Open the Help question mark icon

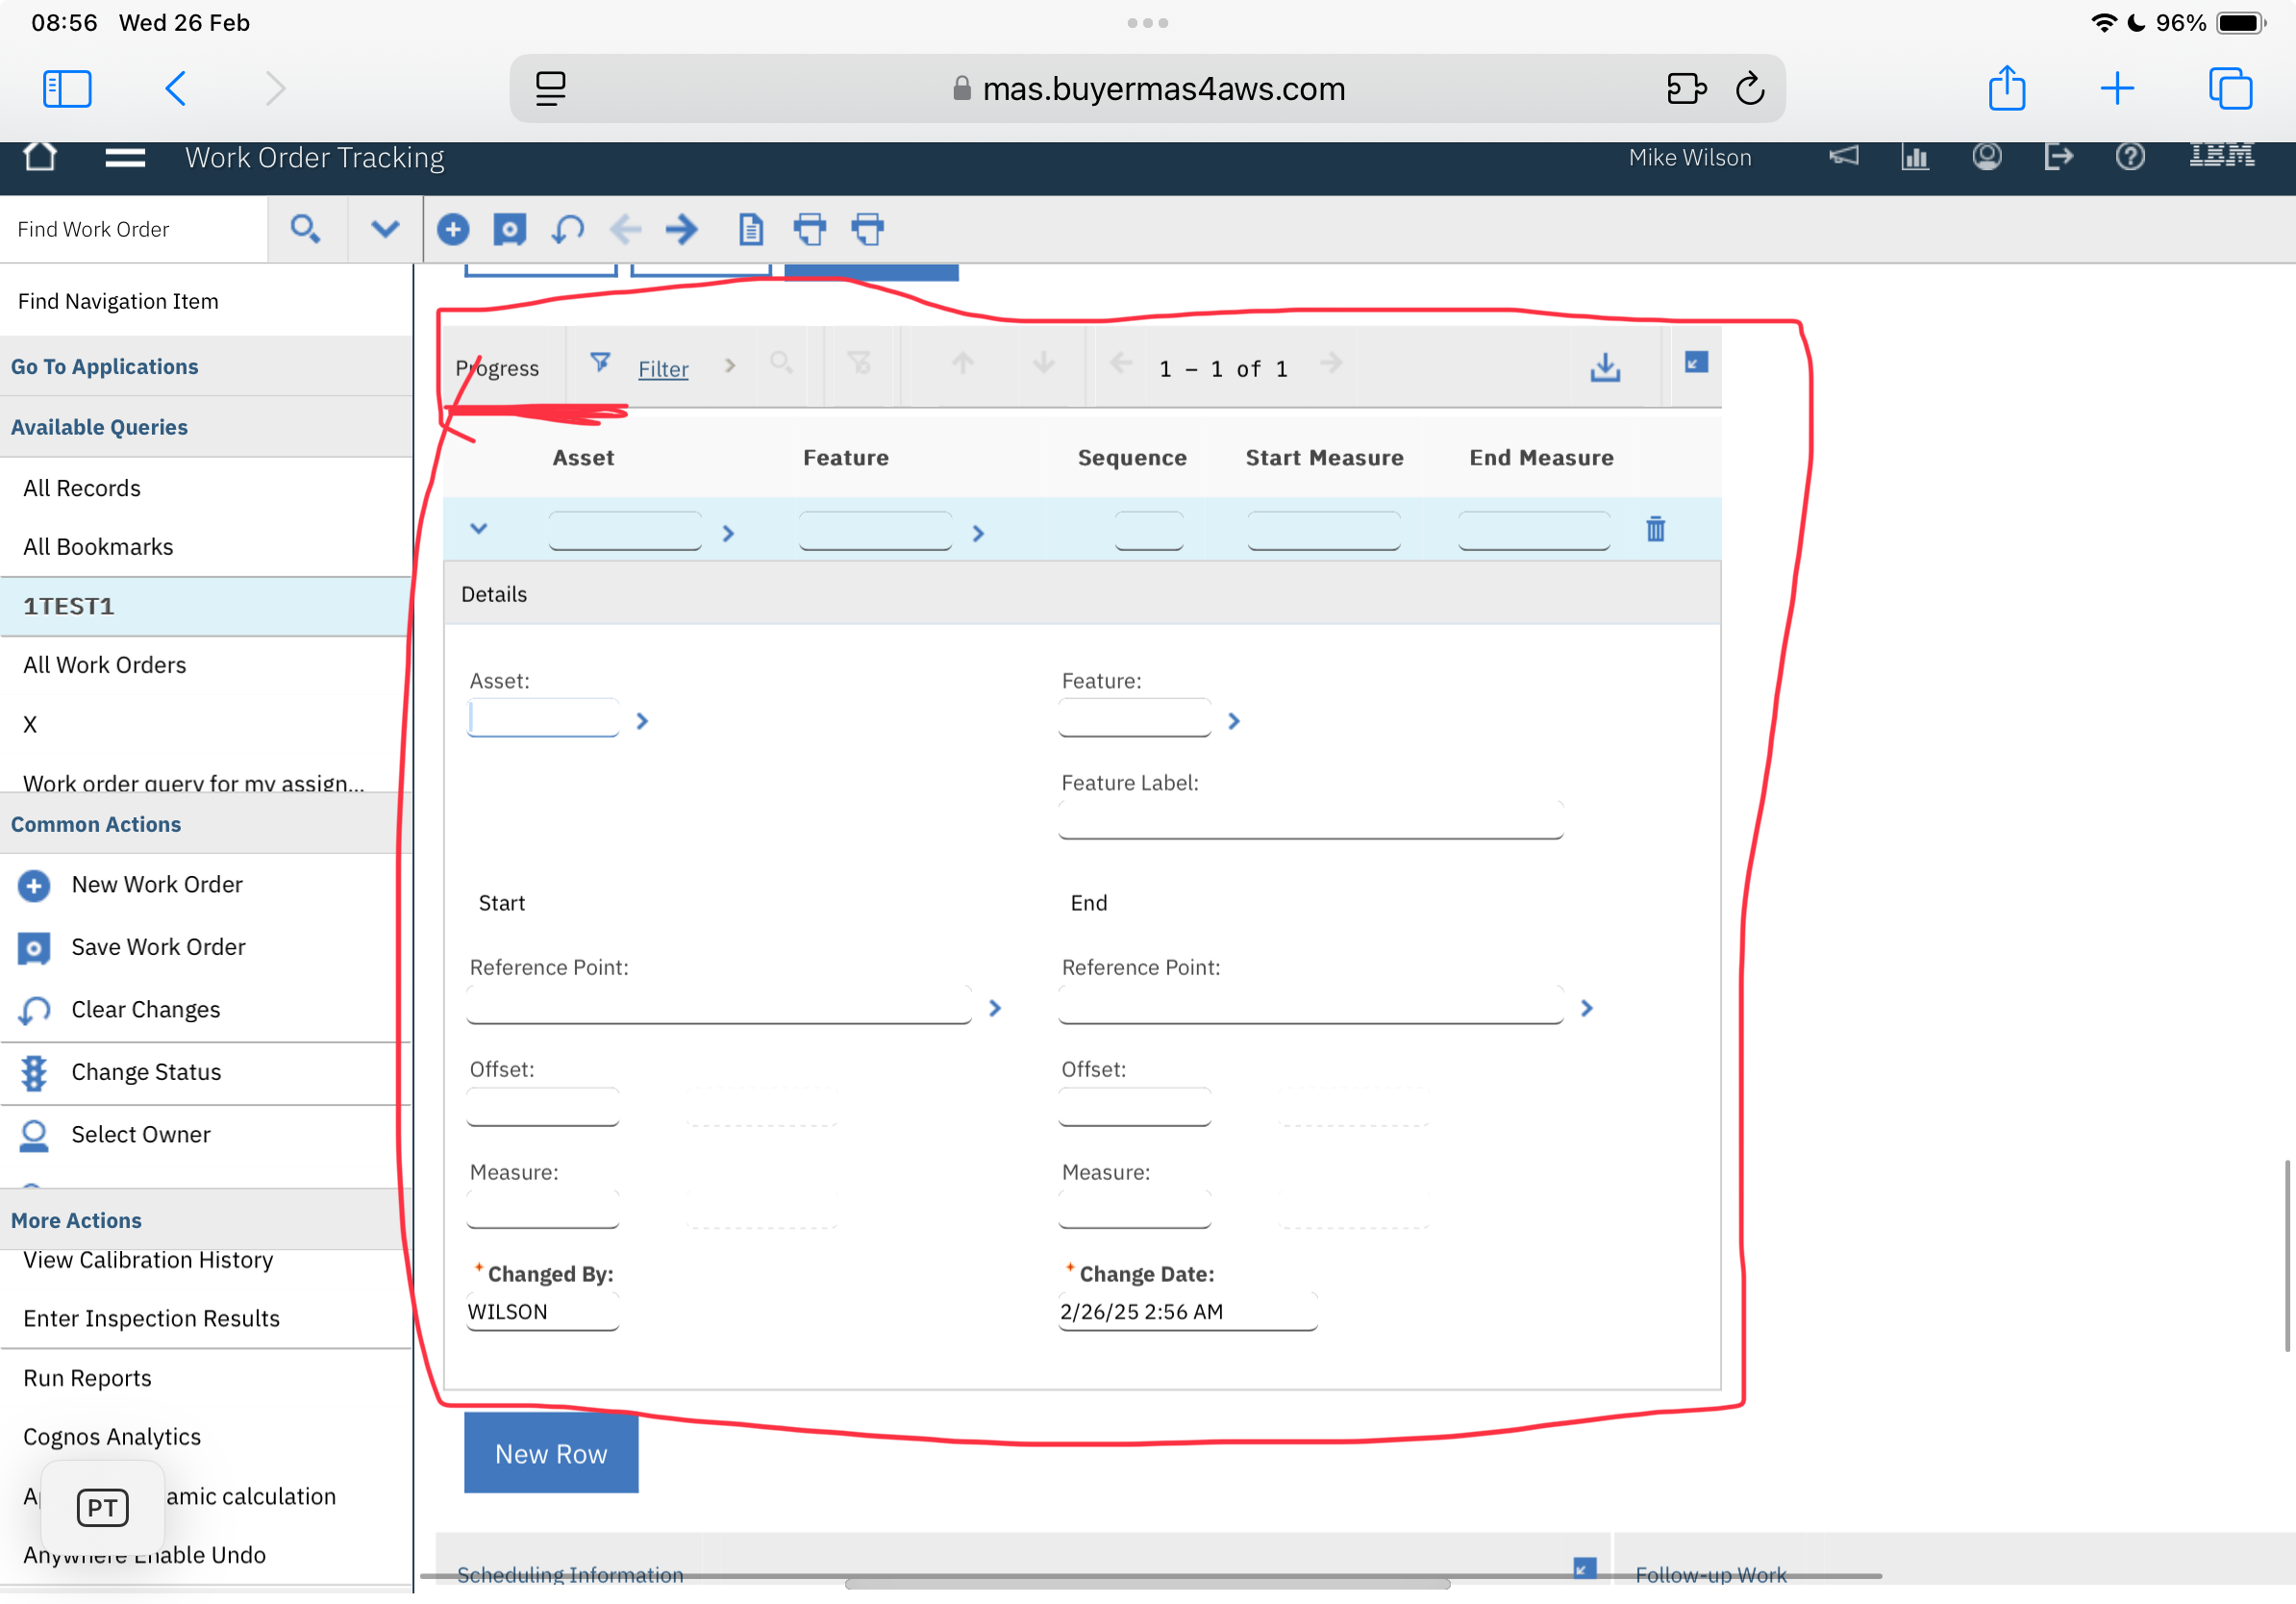click(x=2130, y=157)
